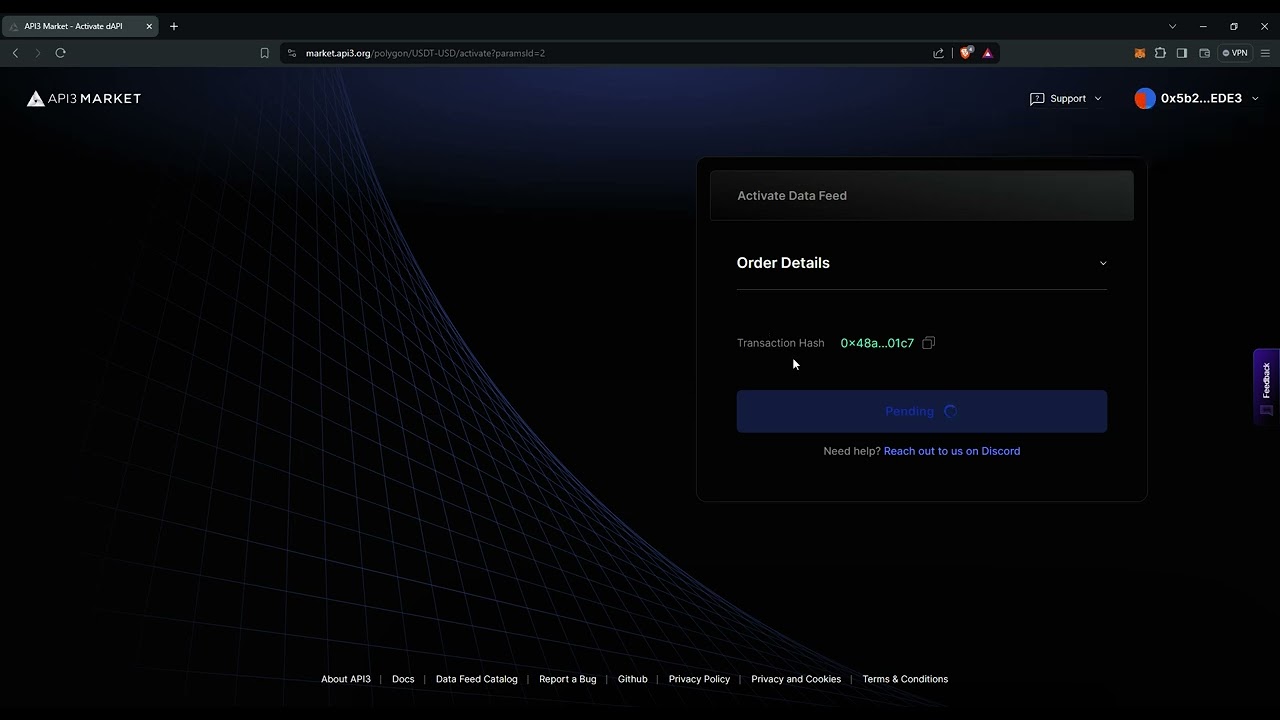Click the browser forward arrow

tap(38, 53)
